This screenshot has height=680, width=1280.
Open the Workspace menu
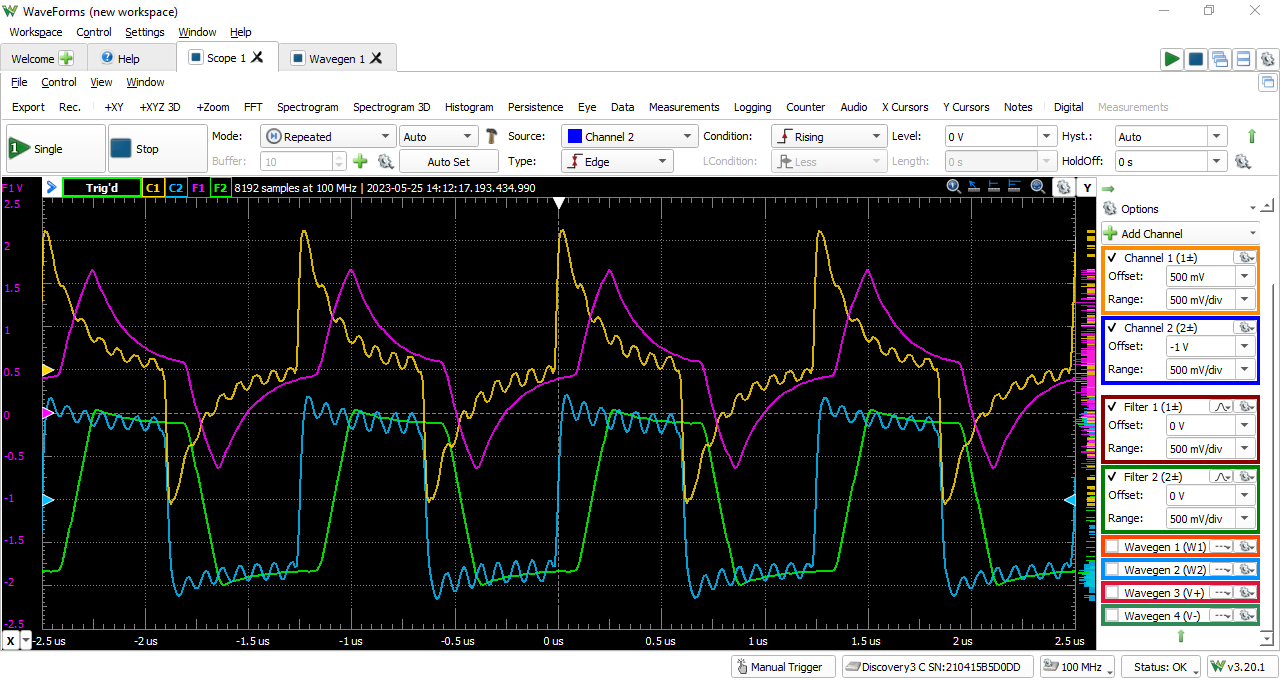(35, 32)
